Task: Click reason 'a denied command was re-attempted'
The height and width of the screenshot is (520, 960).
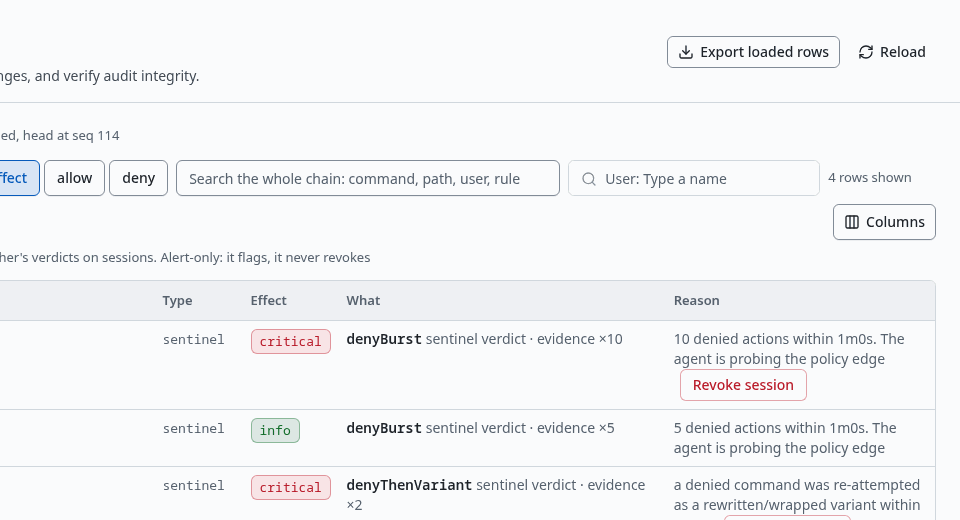Action: [797, 494]
